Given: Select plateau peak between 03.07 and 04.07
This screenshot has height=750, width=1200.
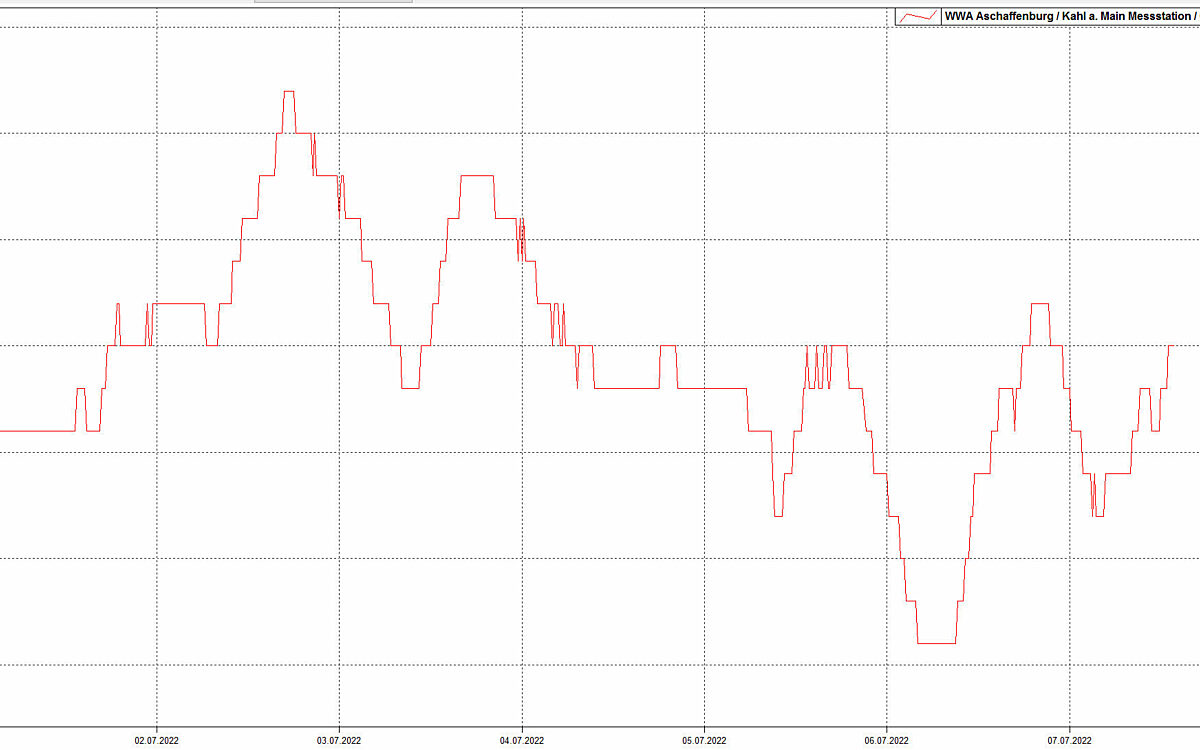Looking at the screenshot, I should click(477, 176).
